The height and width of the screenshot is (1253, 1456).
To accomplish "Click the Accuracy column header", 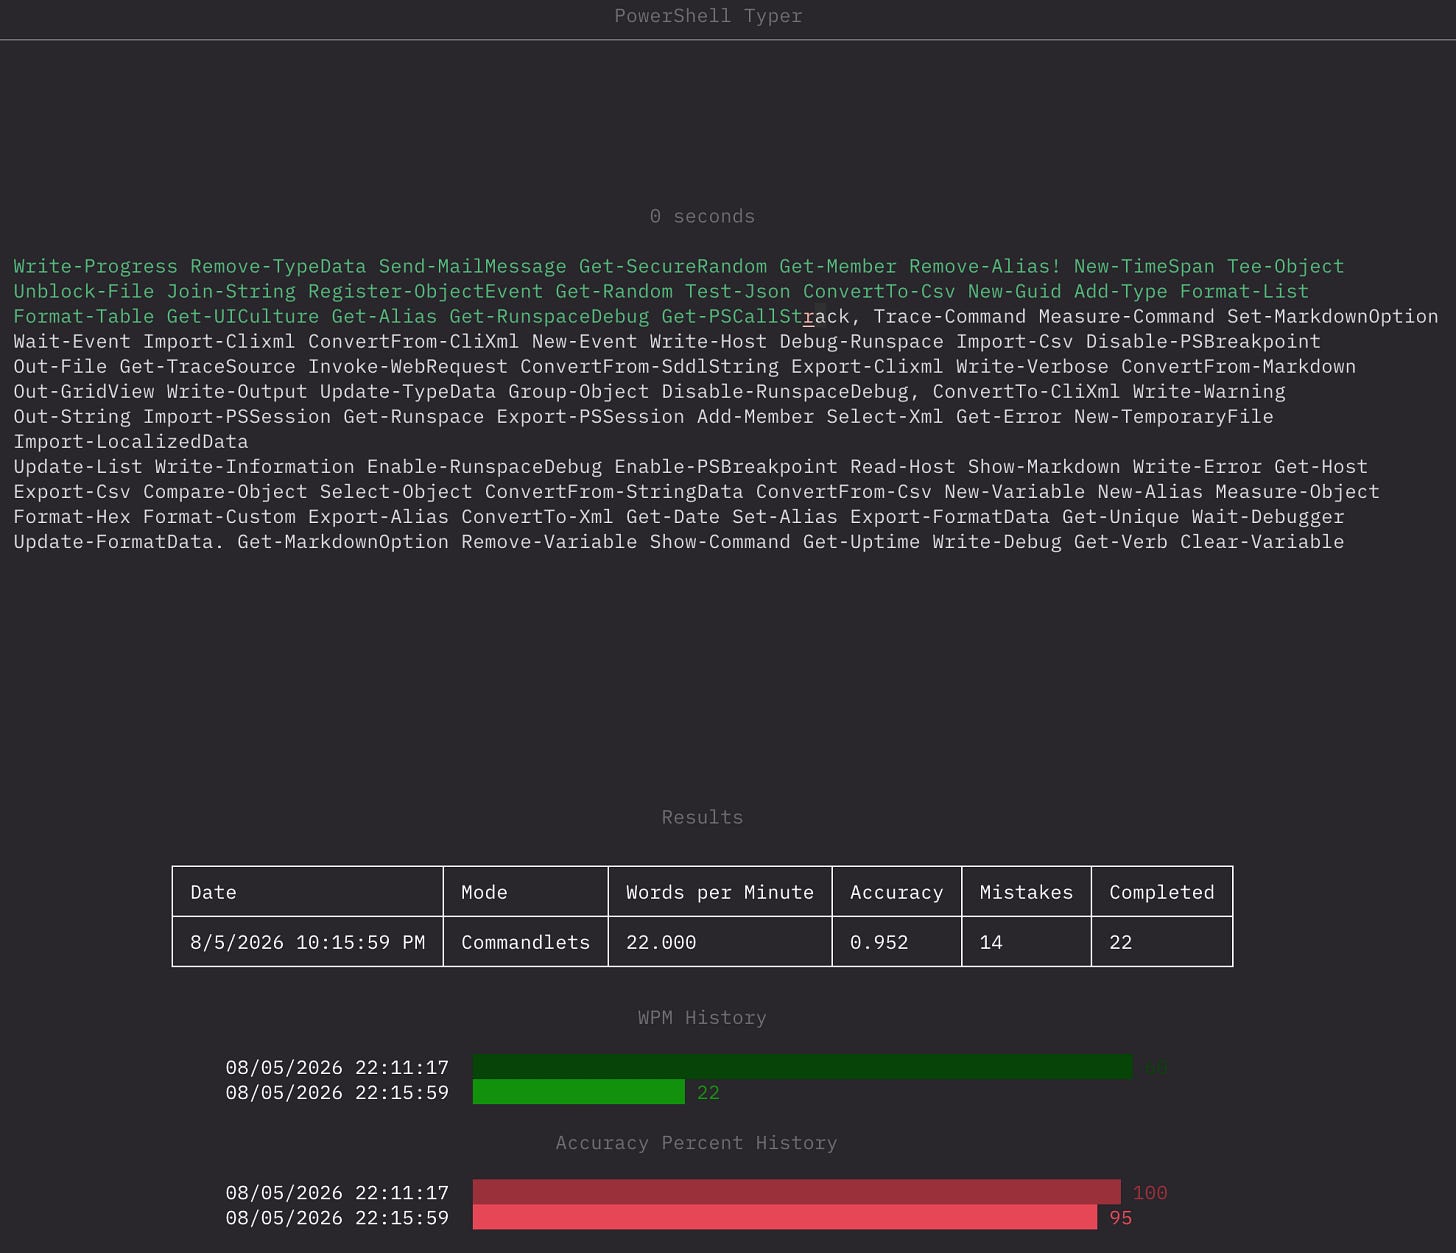I will coord(897,892).
